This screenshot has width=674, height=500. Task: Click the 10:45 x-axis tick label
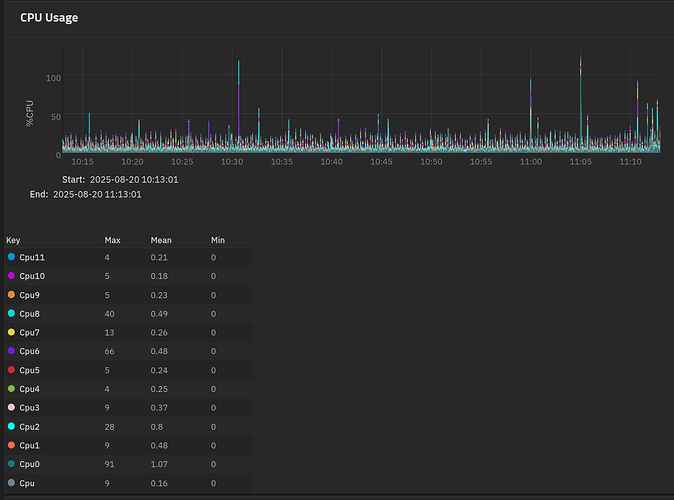[381, 162]
